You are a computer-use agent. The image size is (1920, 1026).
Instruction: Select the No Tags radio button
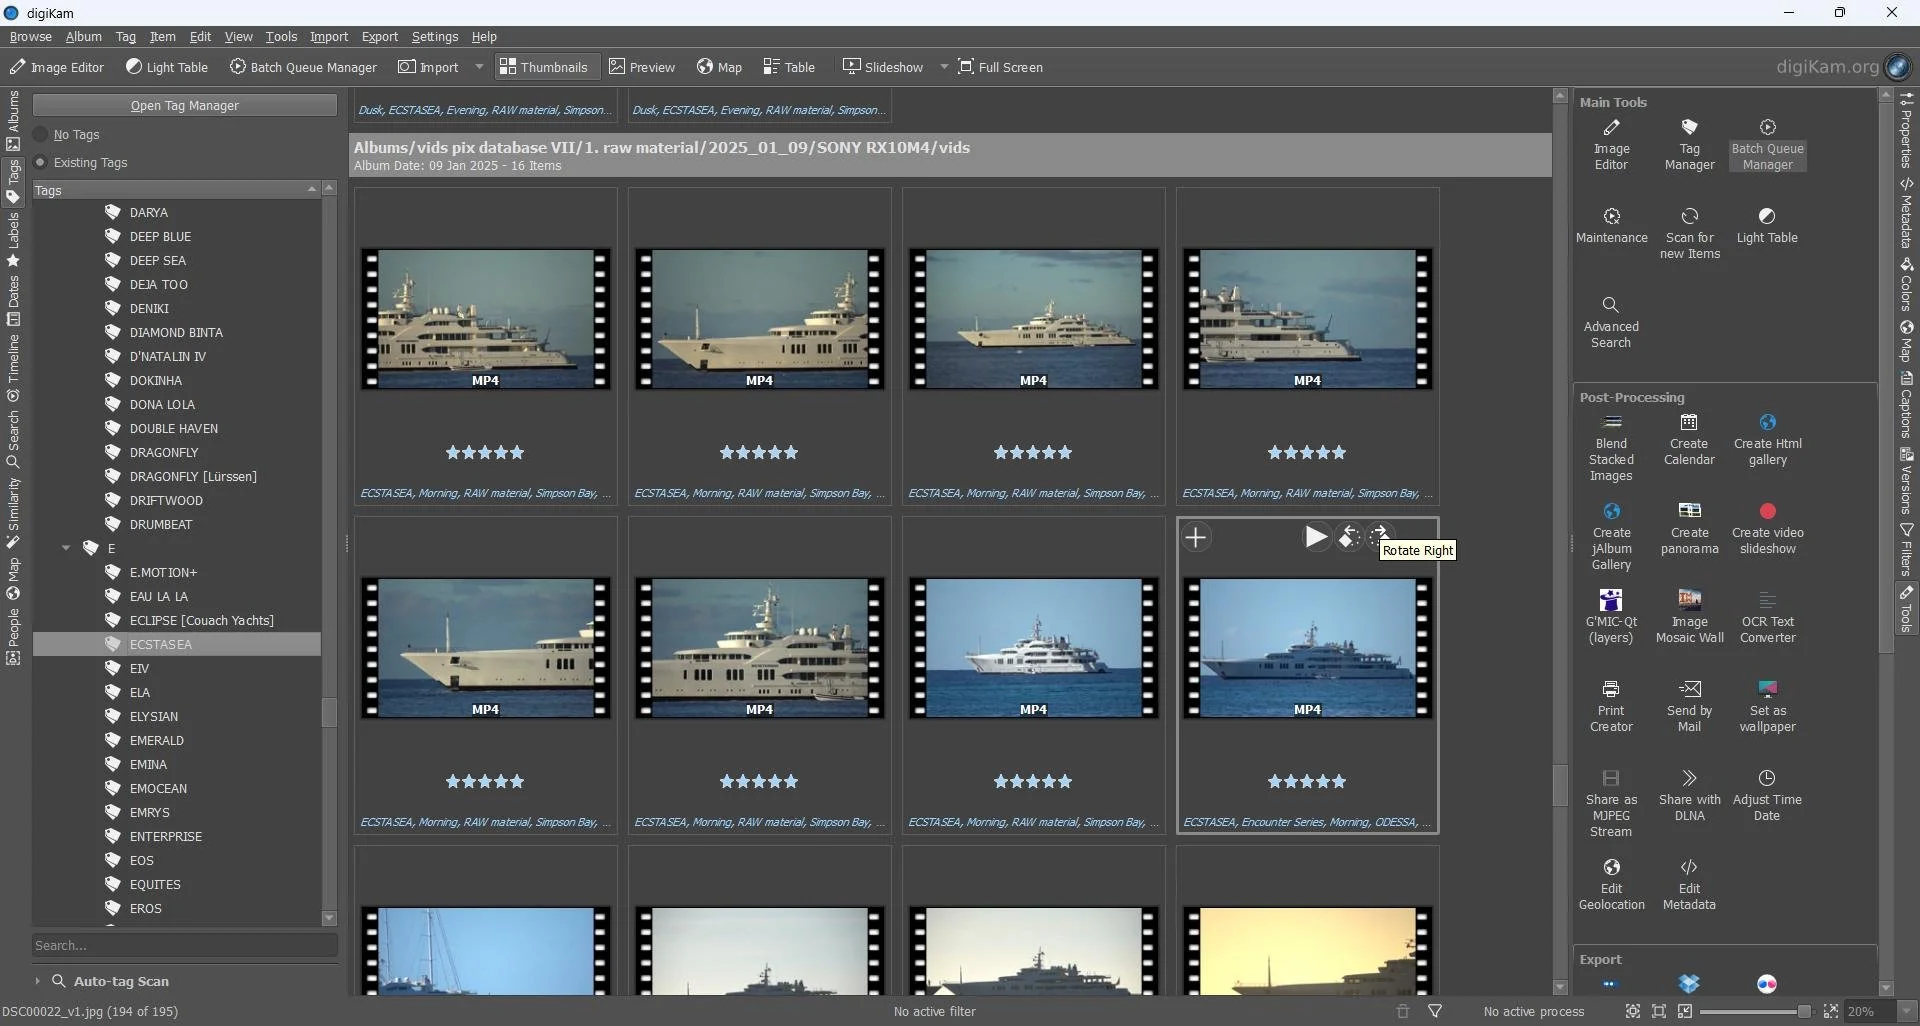click(41, 135)
